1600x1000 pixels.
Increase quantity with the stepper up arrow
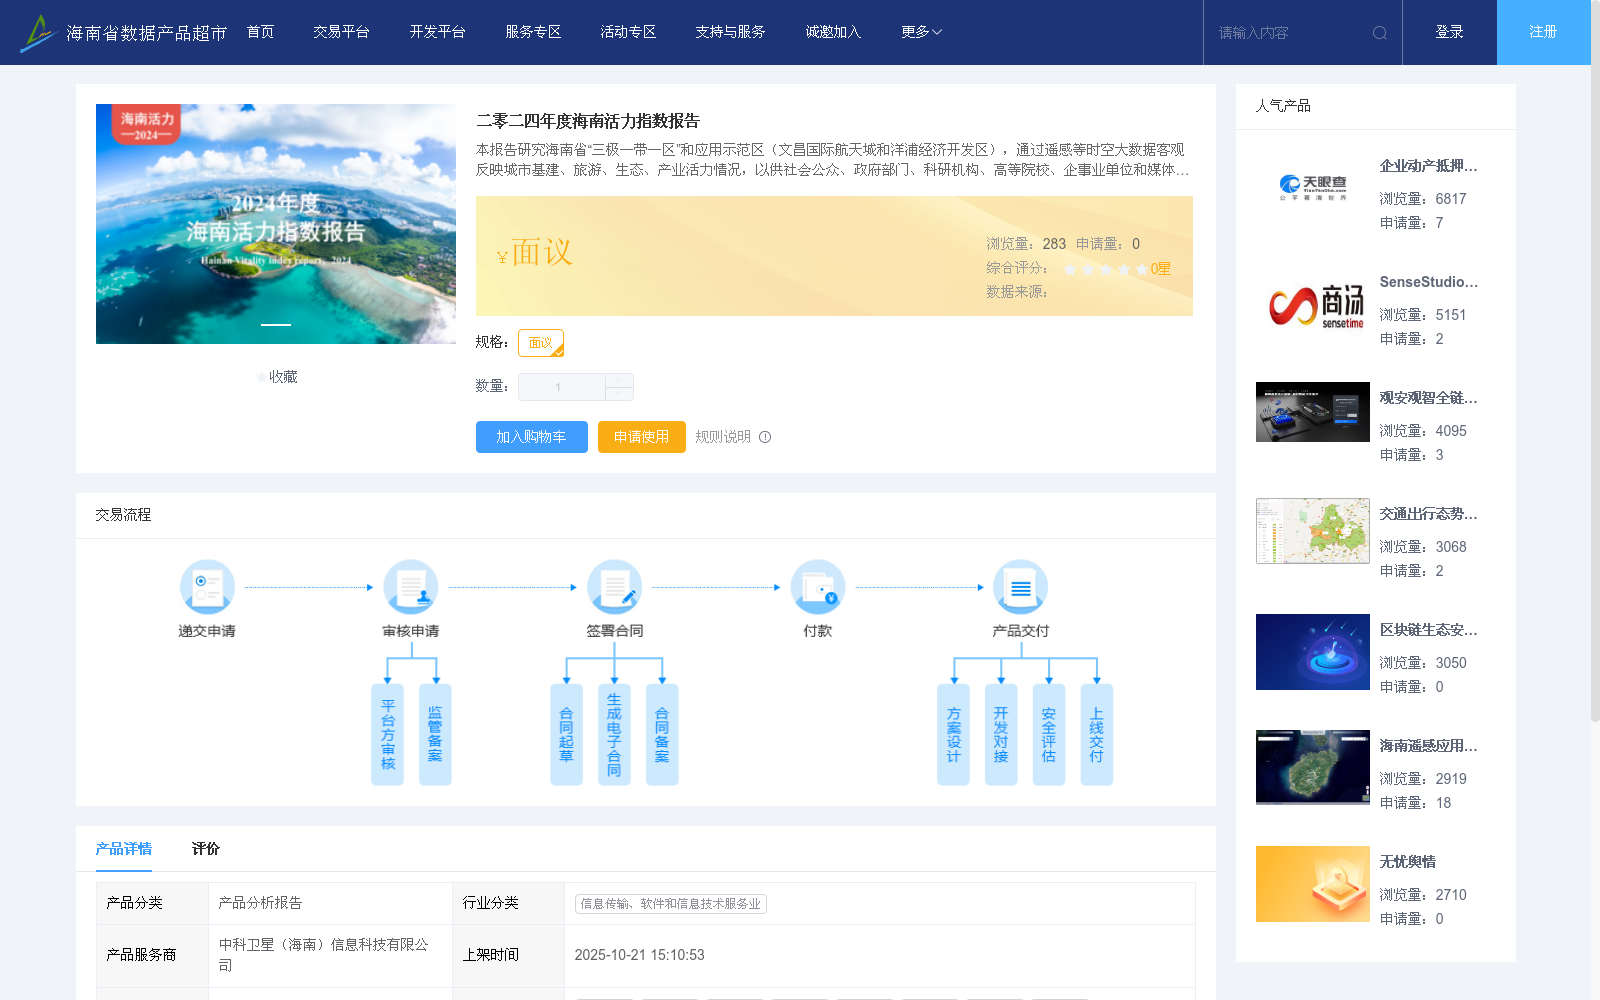point(620,380)
